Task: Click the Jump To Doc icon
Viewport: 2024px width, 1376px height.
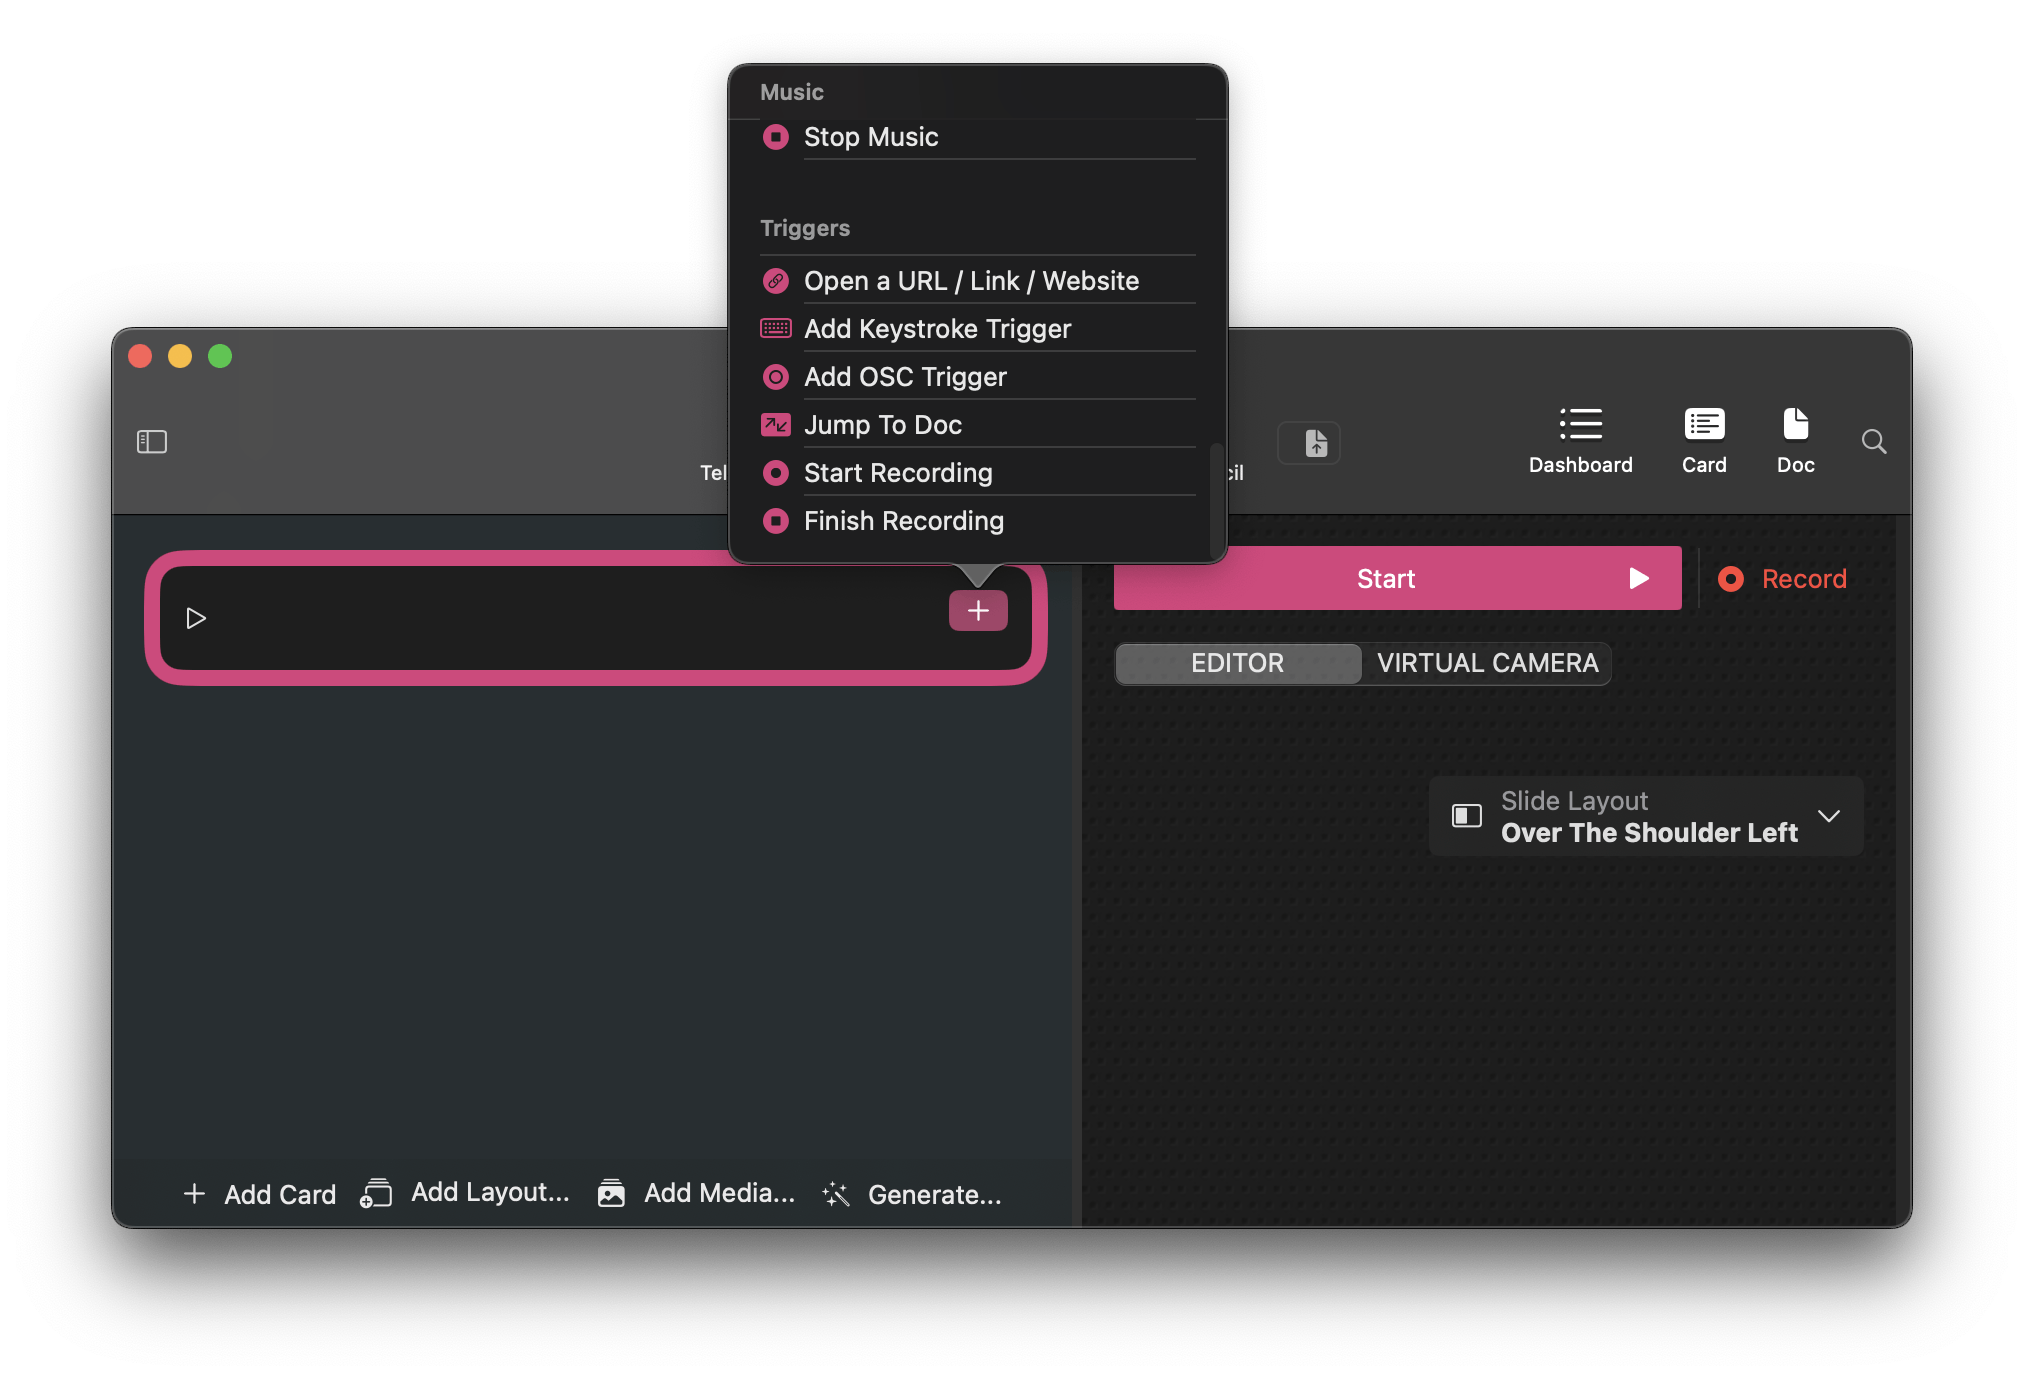Action: 776,425
